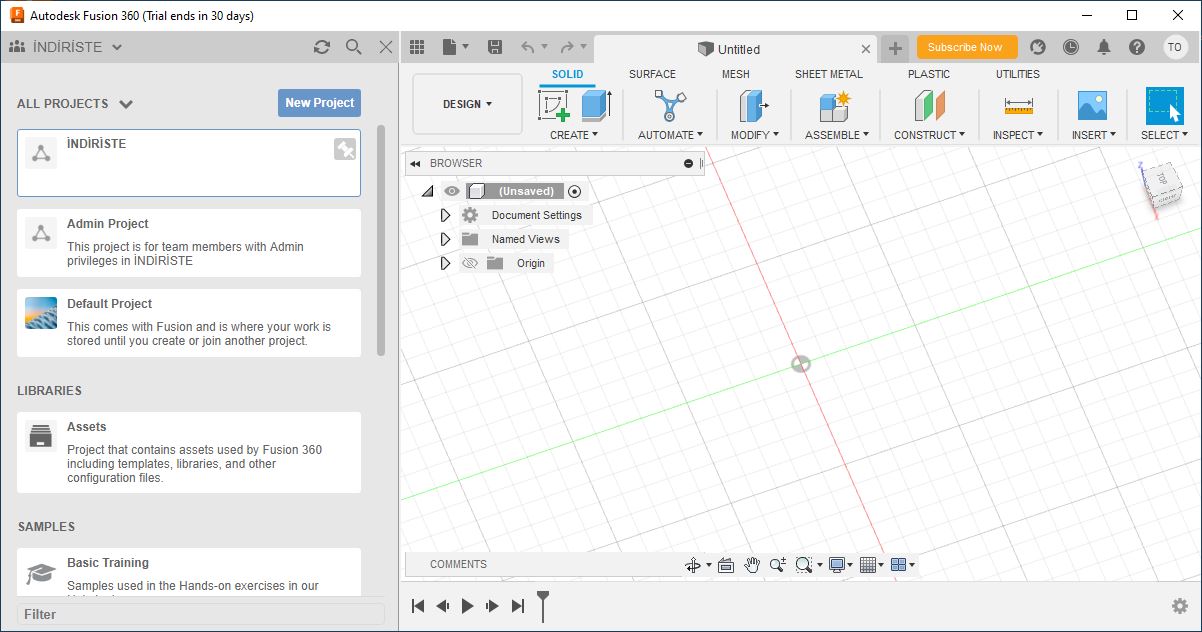Screen dimensions: 1202x632
Task: Click the Look At icon
Action: tap(726, 565)
